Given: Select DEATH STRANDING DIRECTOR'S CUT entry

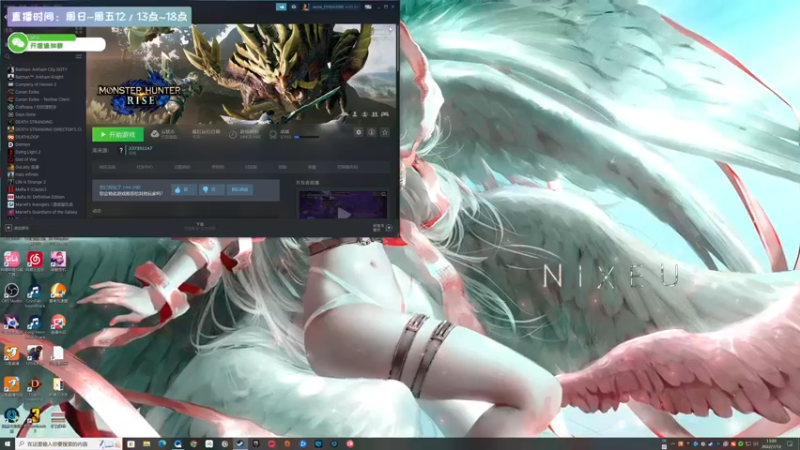Looking at the screenshot, I should pos(48,130).
